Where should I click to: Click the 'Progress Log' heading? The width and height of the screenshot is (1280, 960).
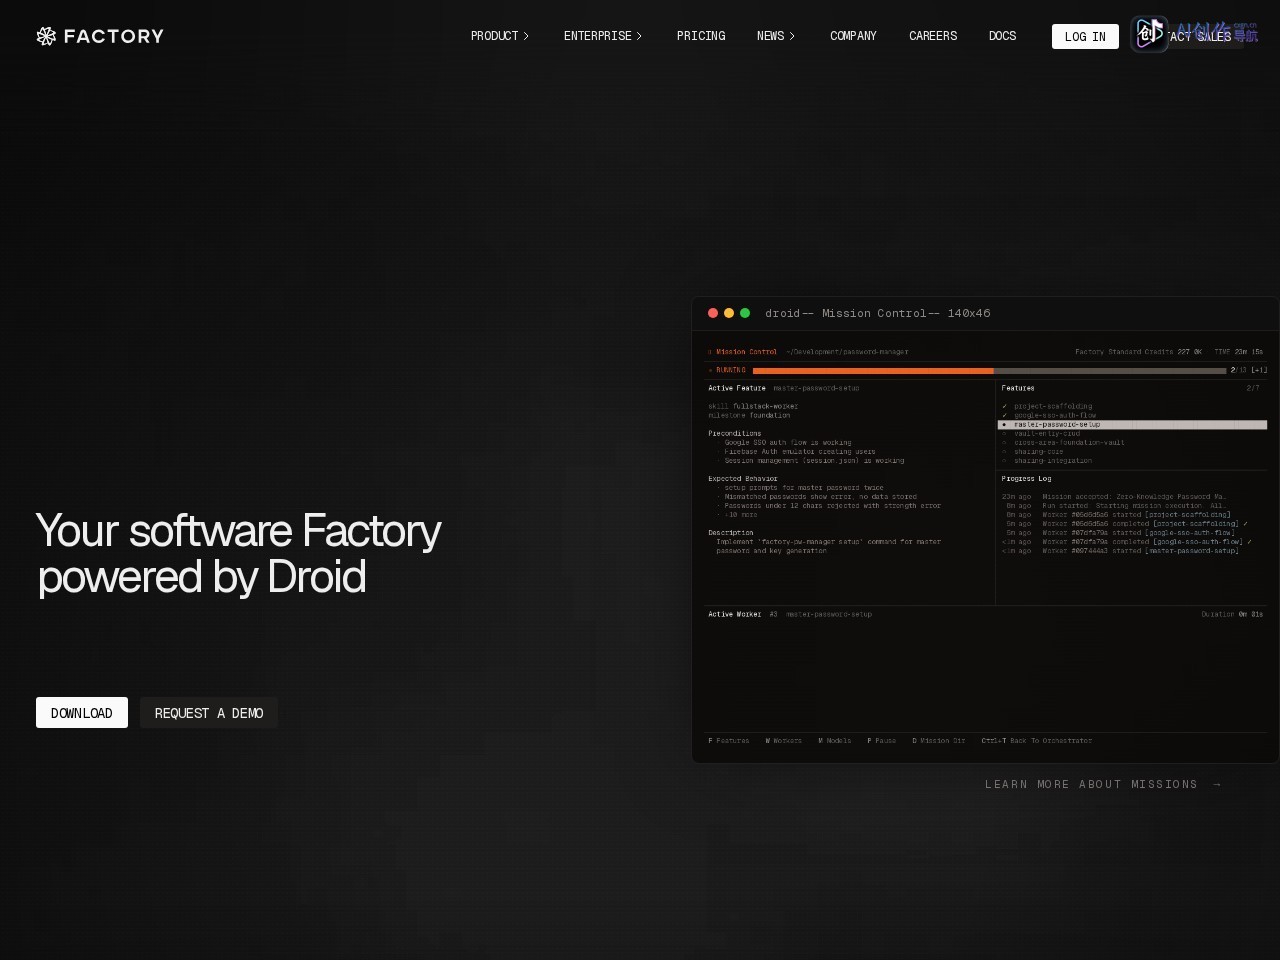(x=1026, y=479)
